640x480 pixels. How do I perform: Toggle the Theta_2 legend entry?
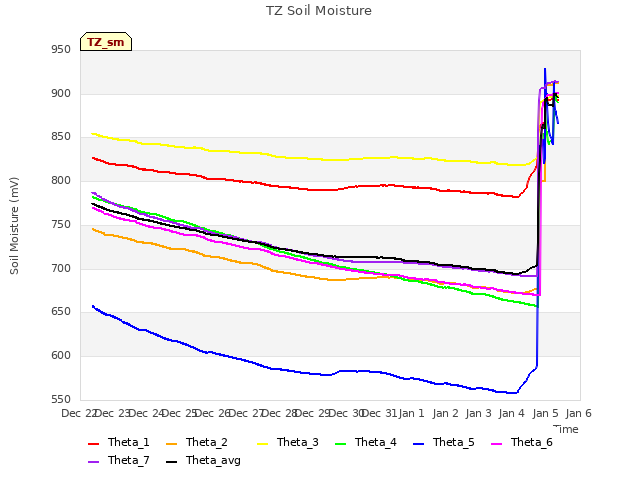click(197, 442)
